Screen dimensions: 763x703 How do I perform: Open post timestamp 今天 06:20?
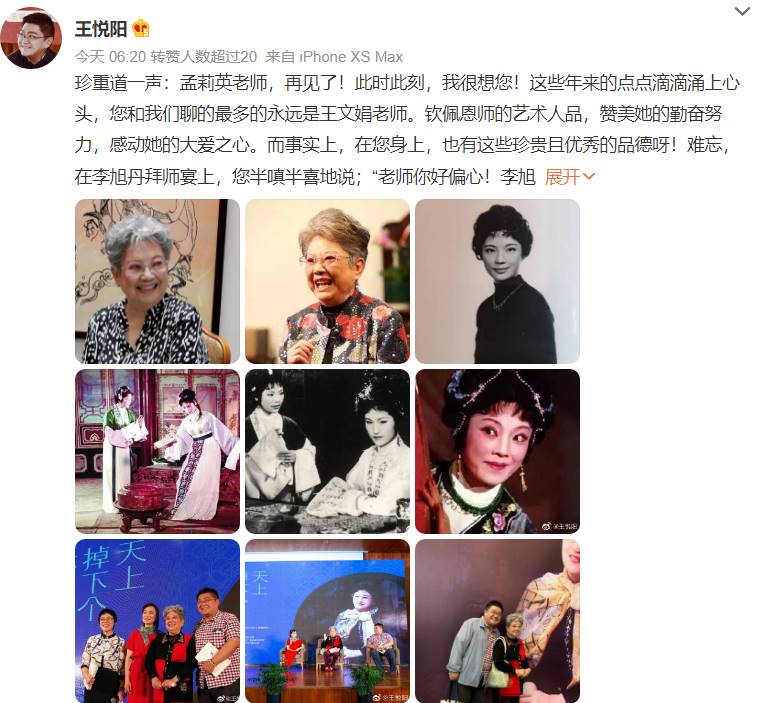pyautogui.click(x=110, y=57)
